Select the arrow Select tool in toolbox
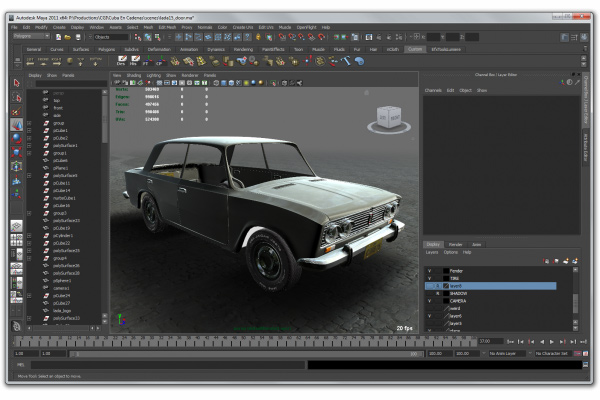600x400 pixels. point(16,83)
